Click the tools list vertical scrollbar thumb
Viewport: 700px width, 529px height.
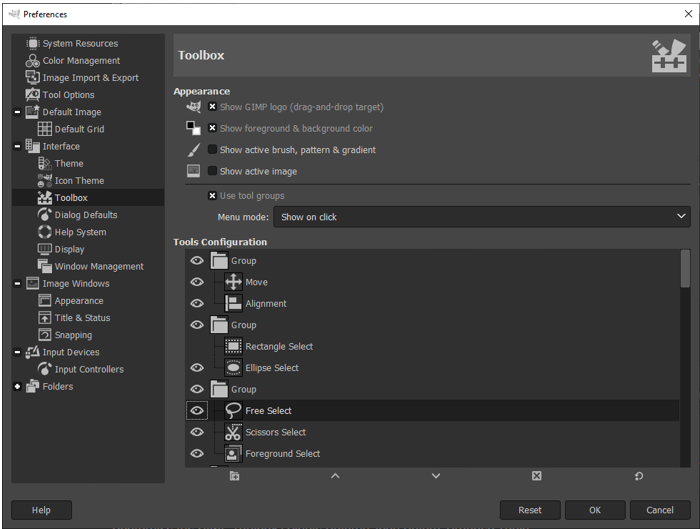[685, 269]
